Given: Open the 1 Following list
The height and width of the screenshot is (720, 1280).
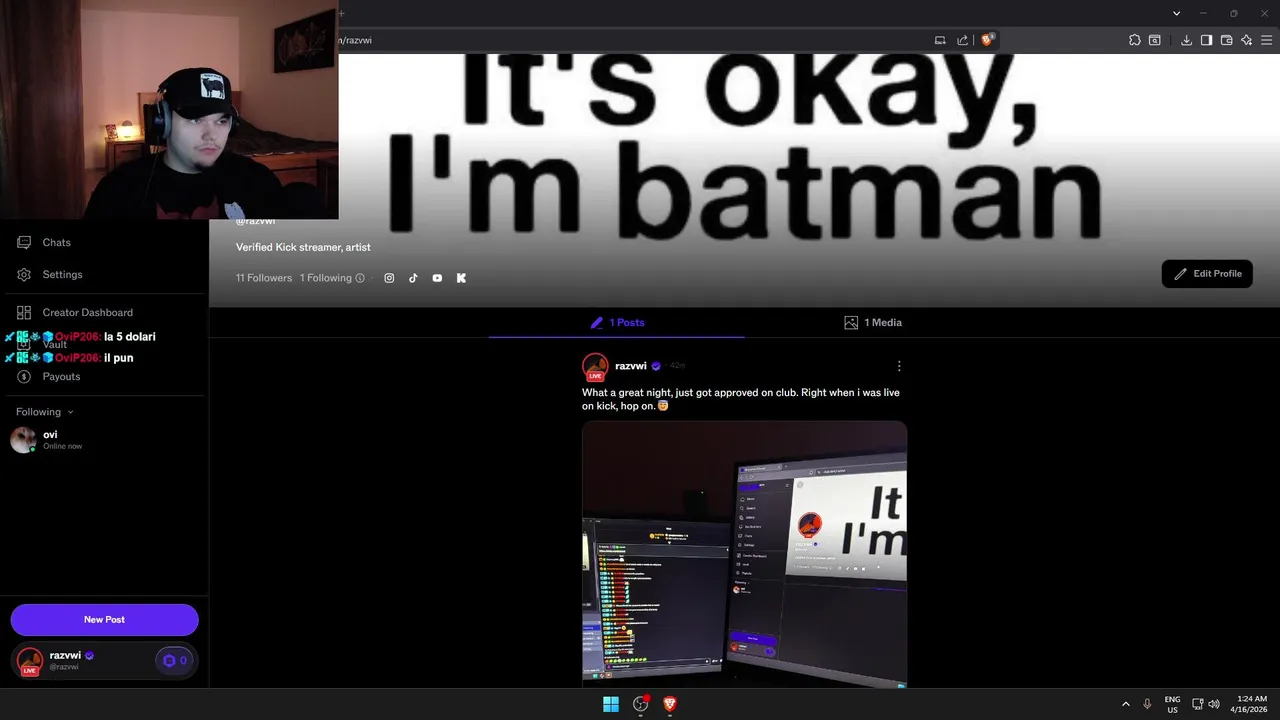Looking at the screenshot, I should point(326,278).
